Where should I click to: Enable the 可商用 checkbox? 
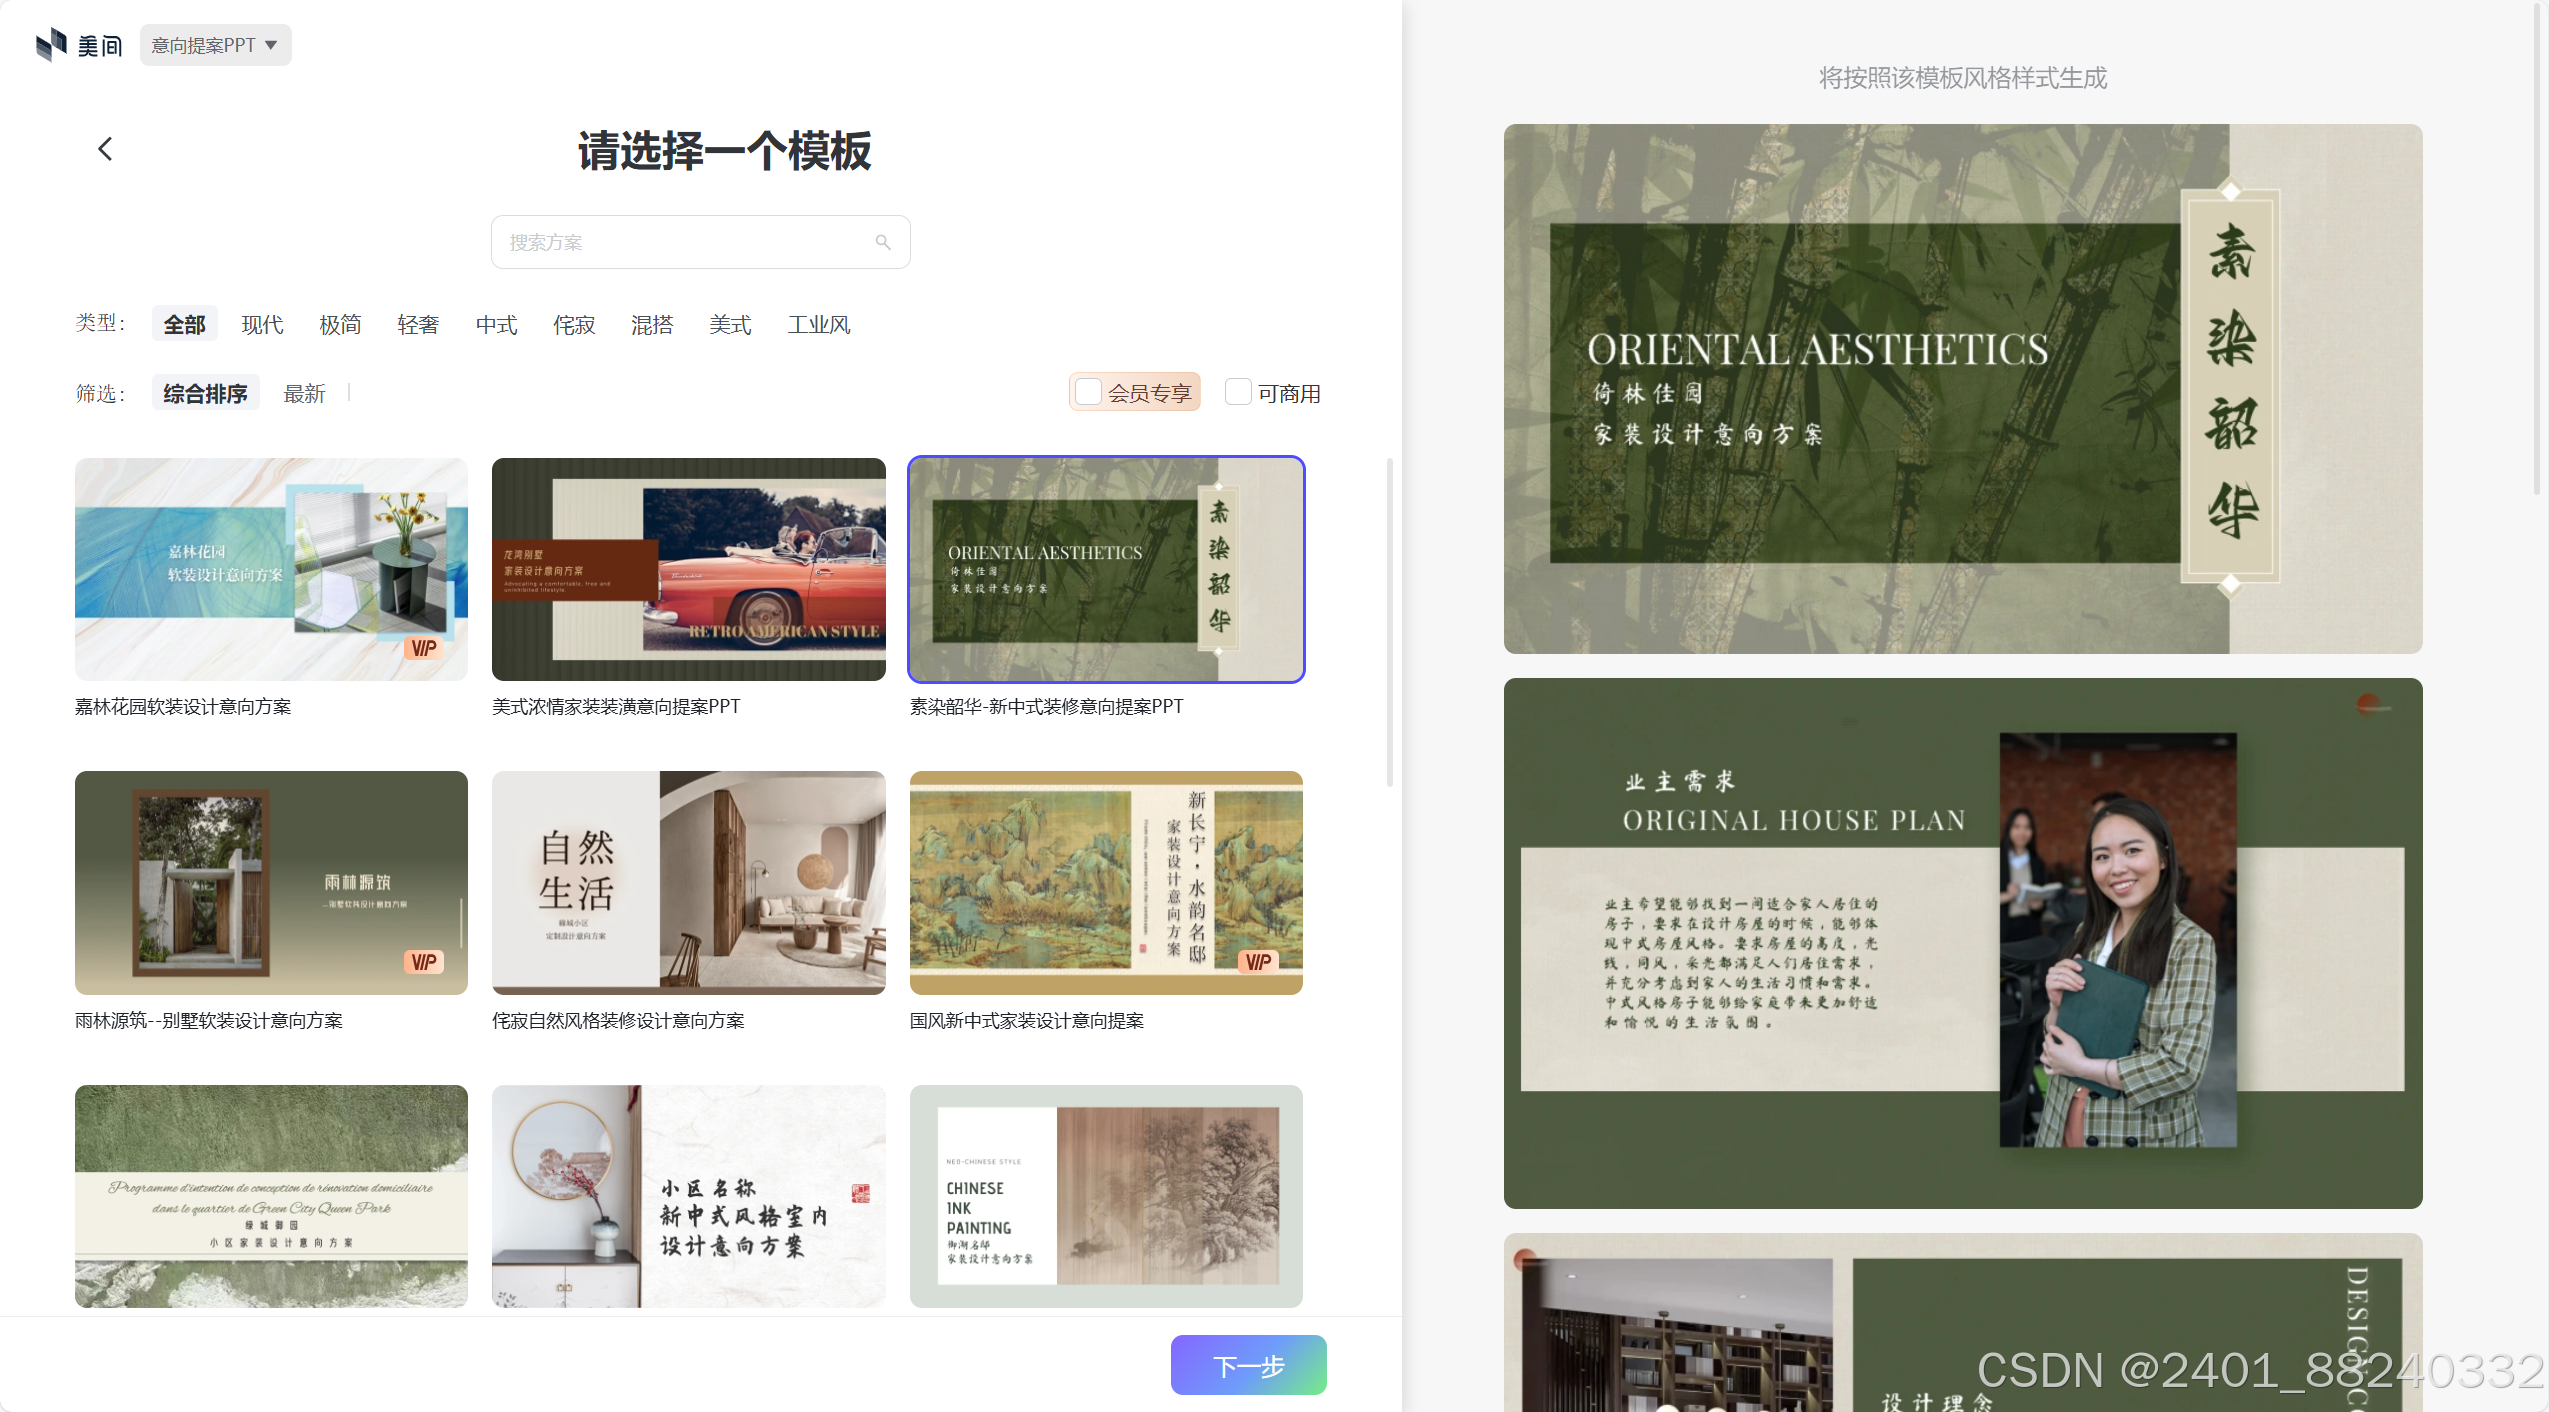coord(1238,392)
